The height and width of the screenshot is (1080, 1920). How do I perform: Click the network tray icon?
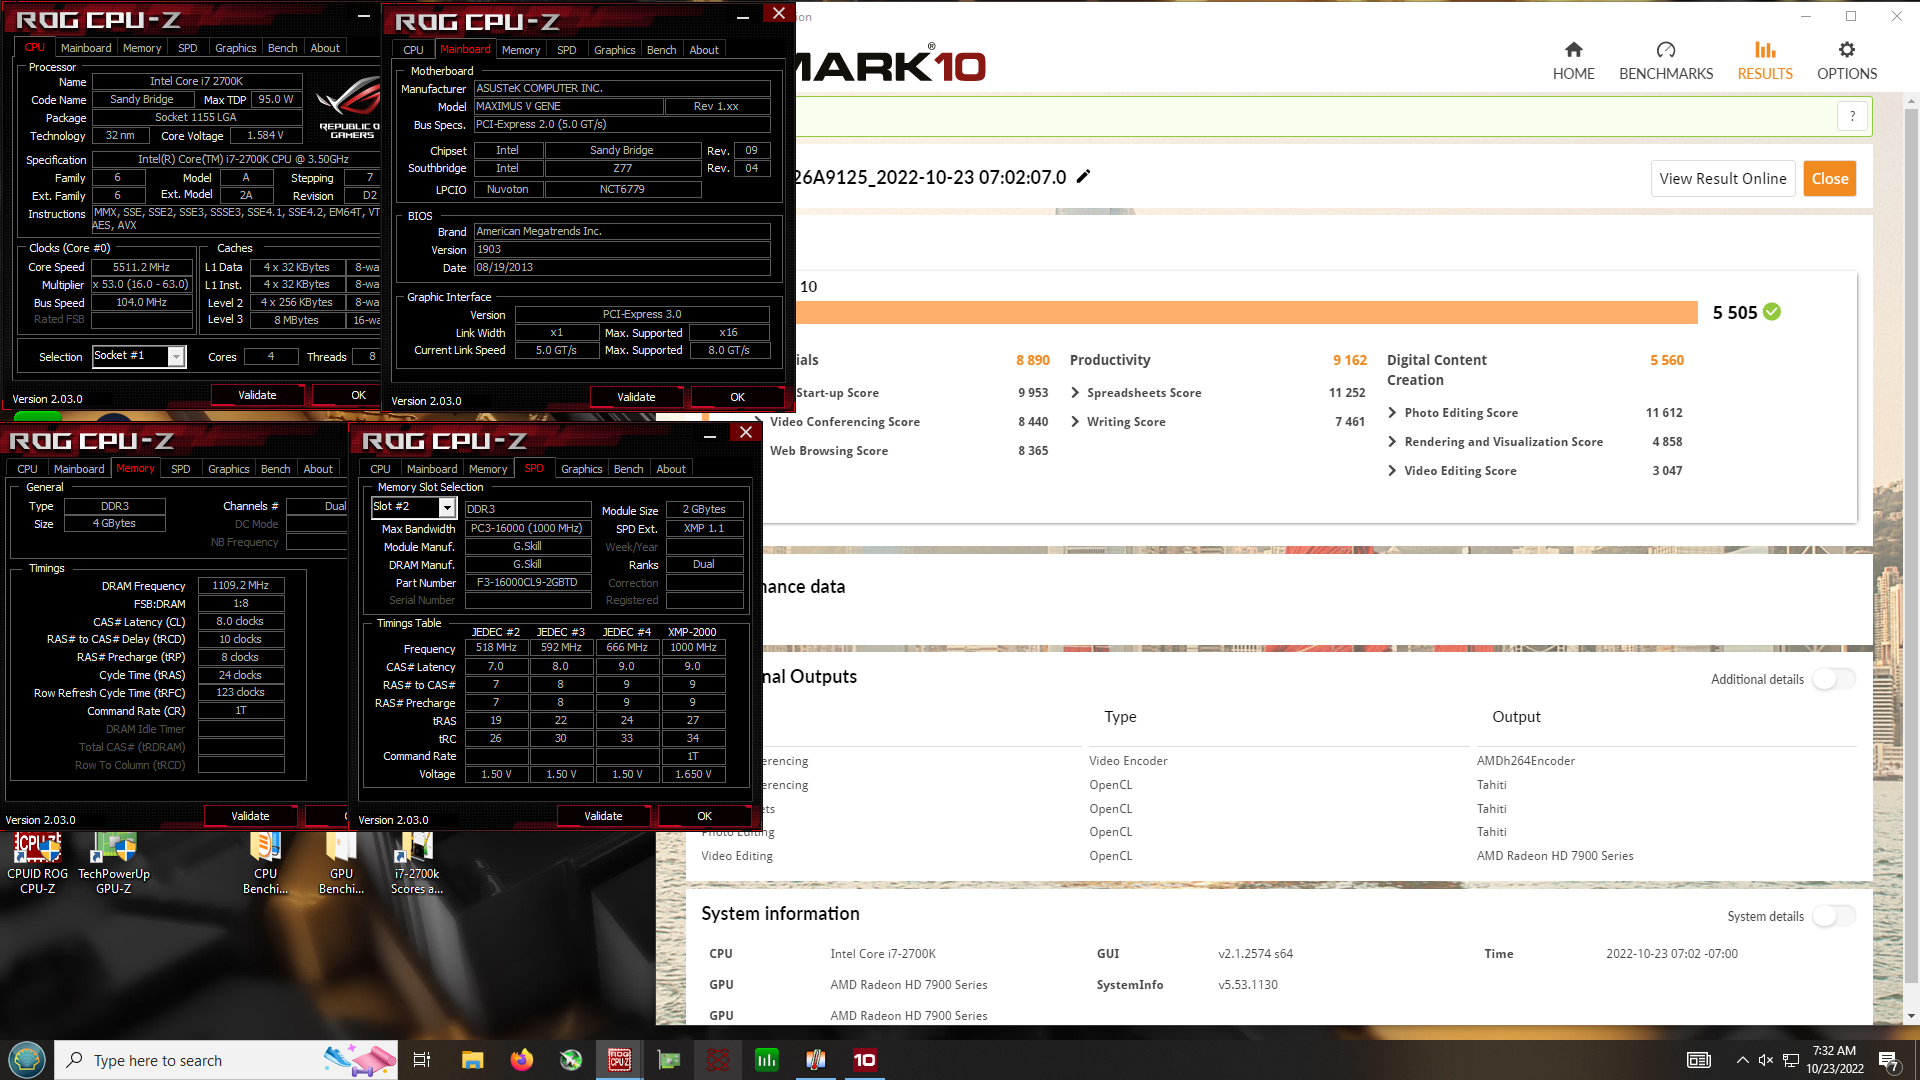pyautogui.click(x=1791, y=1060)
